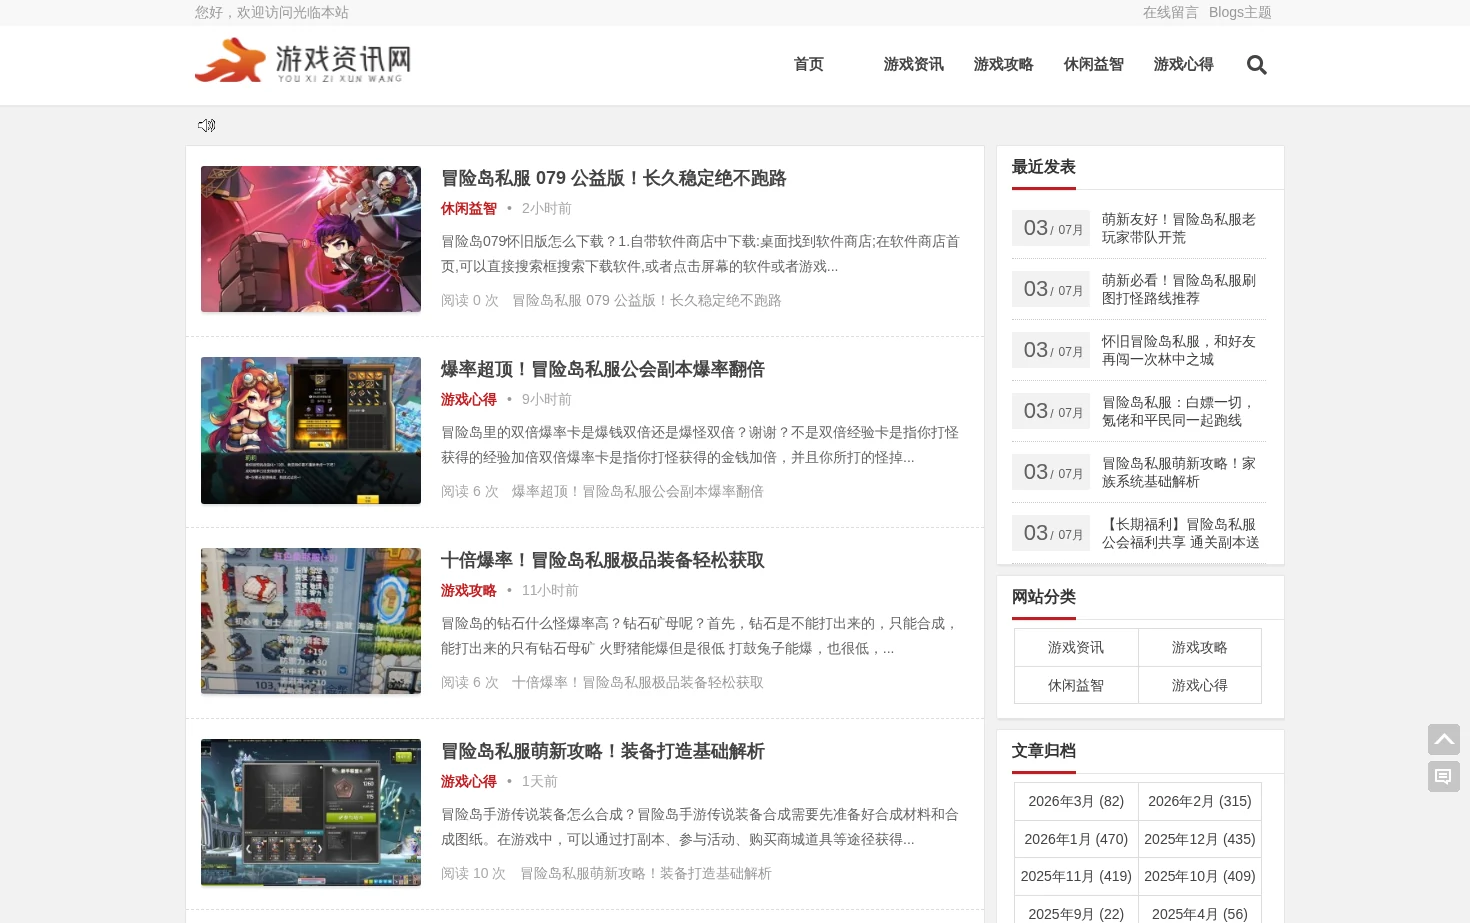Click tag link beside 阅读 10 次
The height and width of the screenshot is (923, 1470).
click(646, 873)
